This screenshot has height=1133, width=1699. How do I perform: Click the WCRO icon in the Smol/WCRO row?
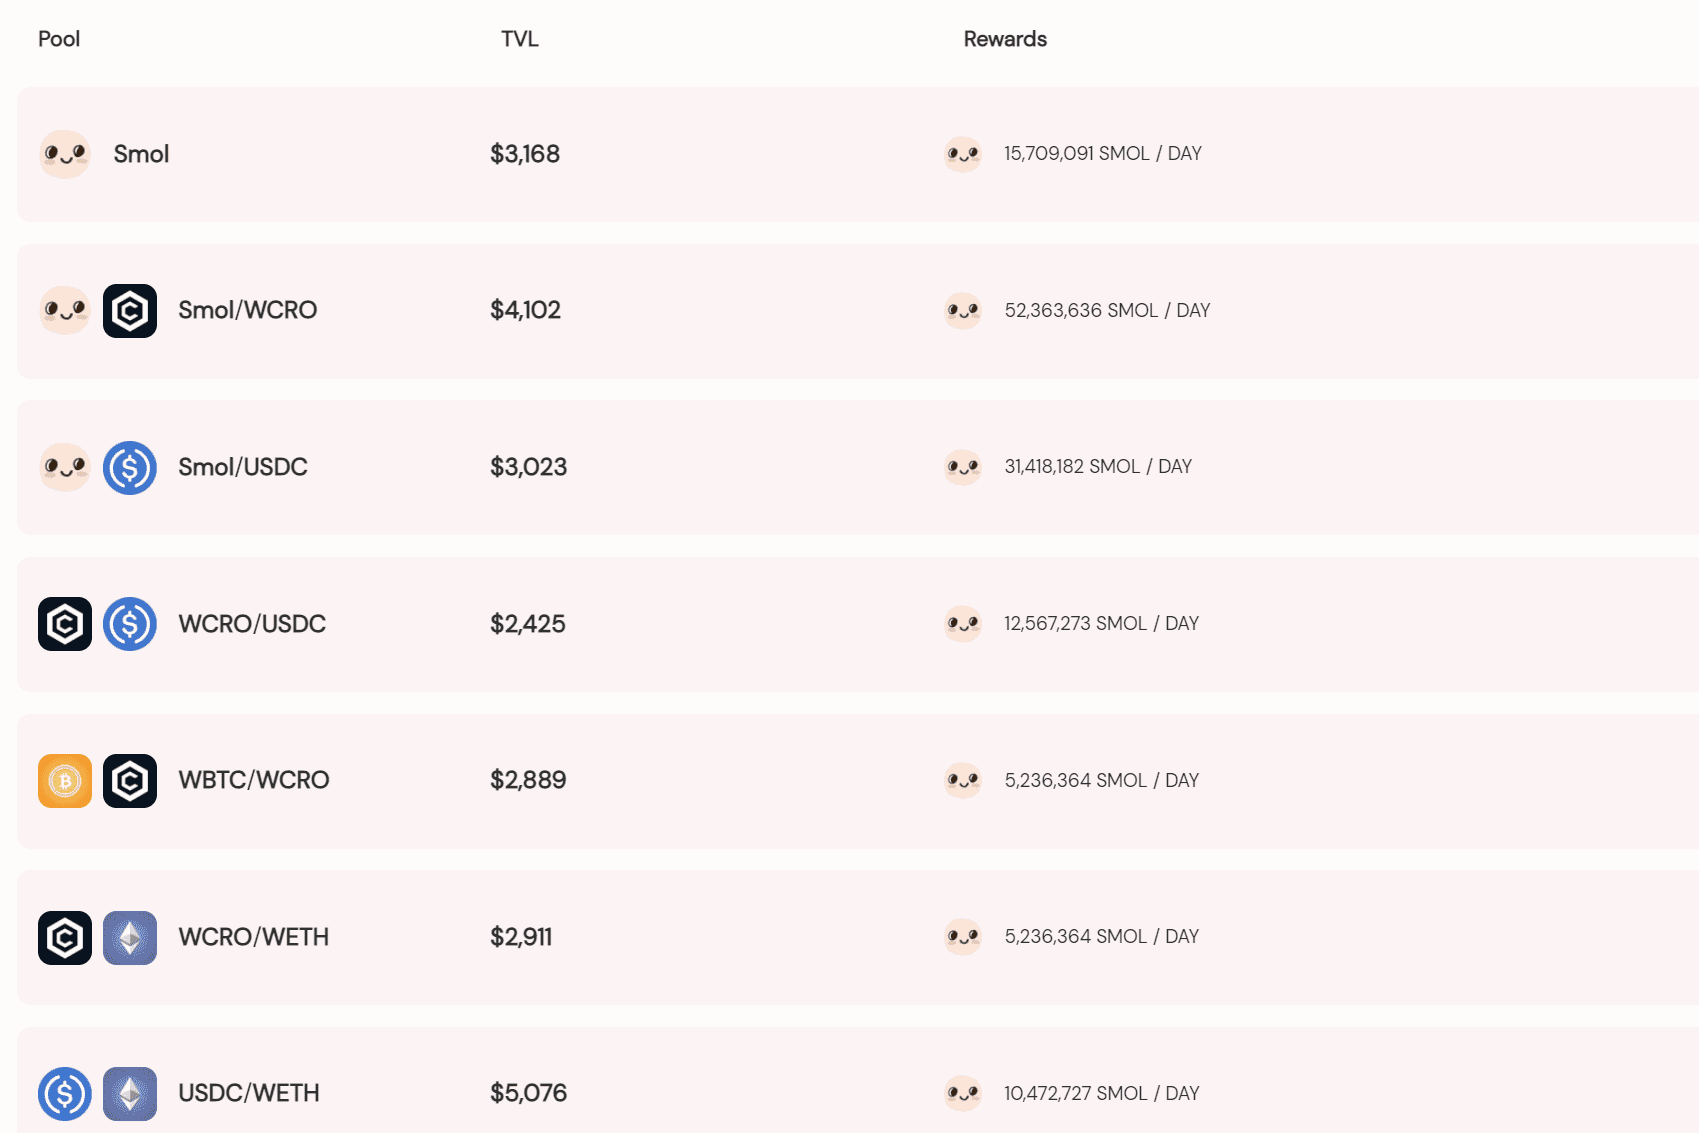(130, 311)
